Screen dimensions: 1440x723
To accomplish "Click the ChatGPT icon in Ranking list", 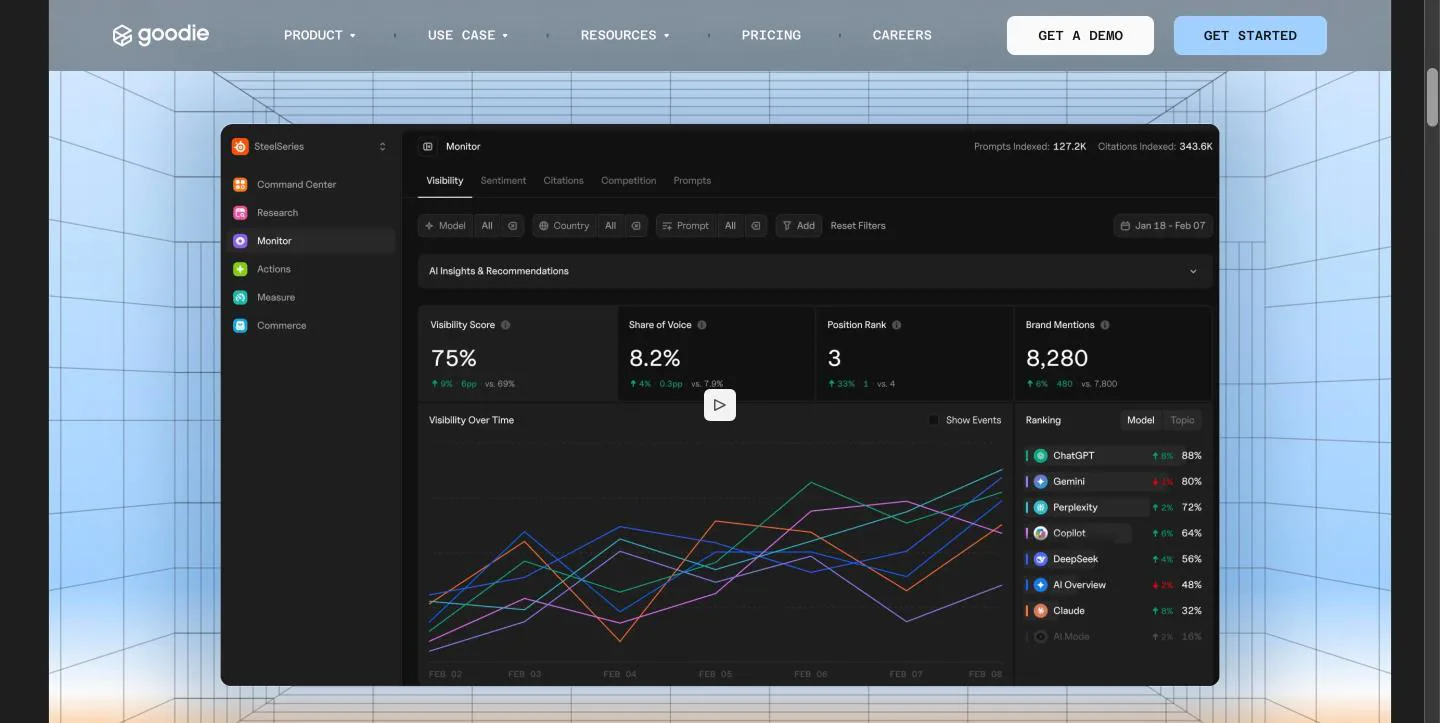I will tap(1040, 456).
